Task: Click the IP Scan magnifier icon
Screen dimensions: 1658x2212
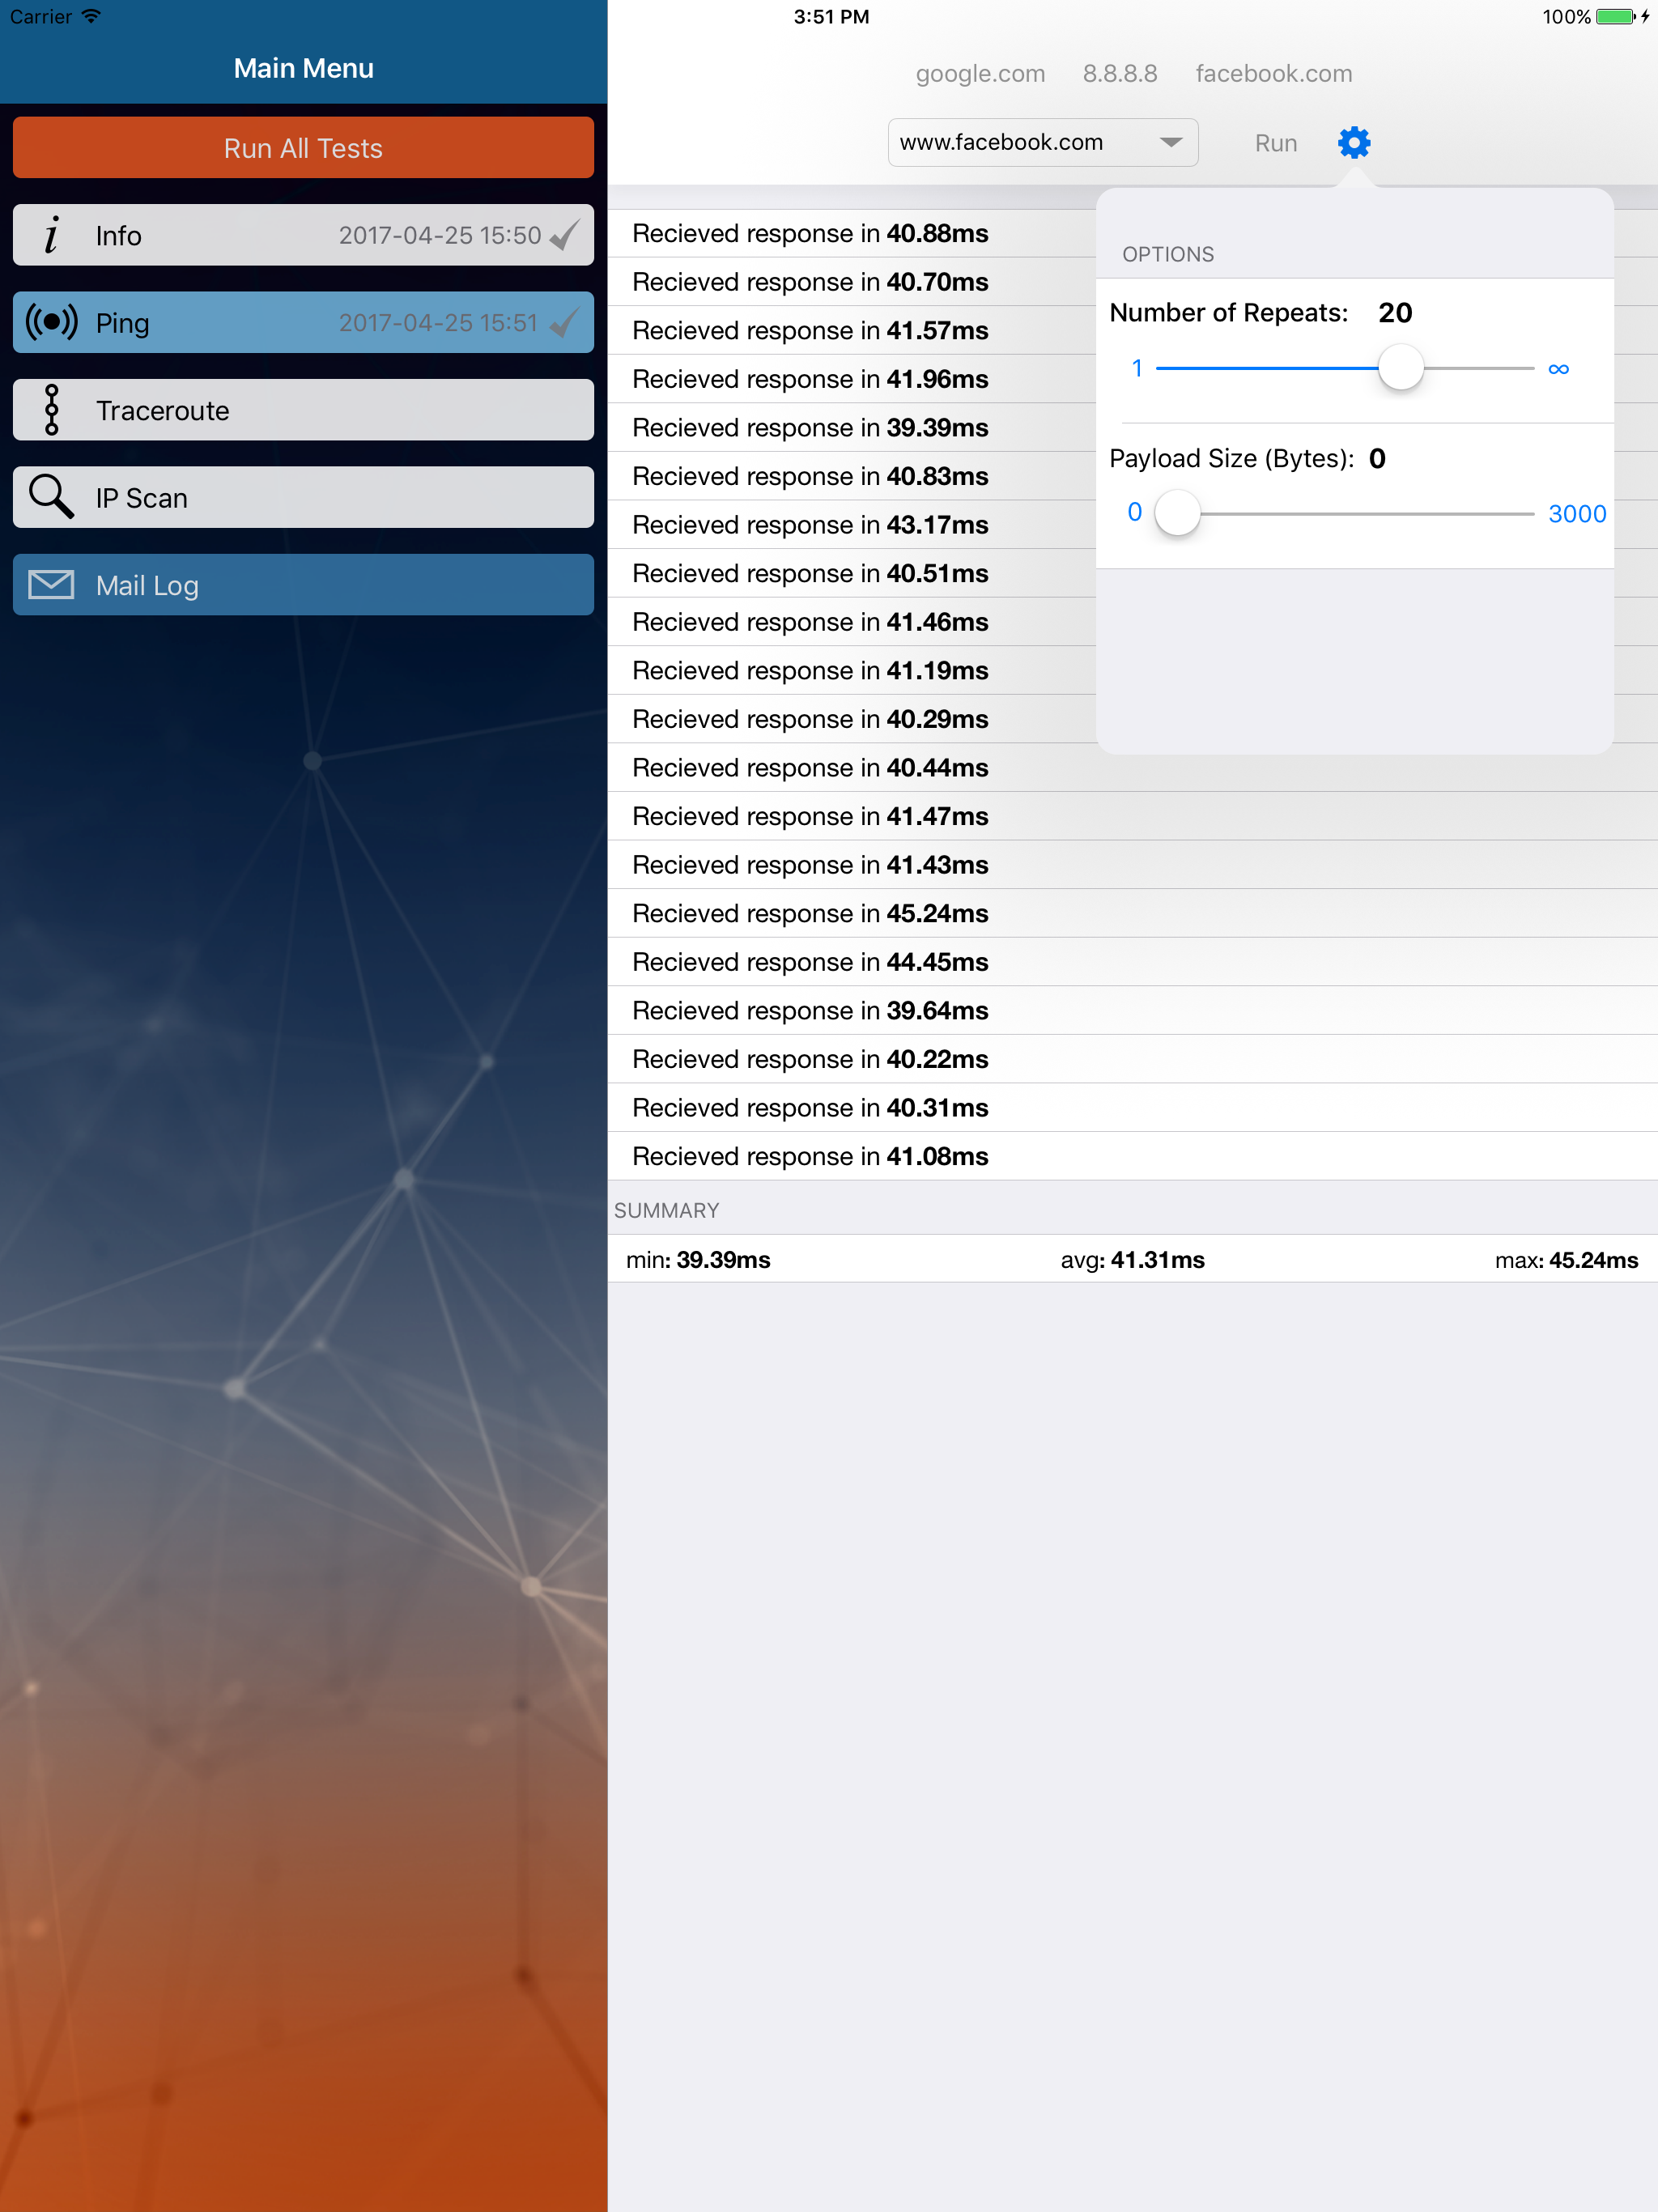Action: (x=51, y=497)
